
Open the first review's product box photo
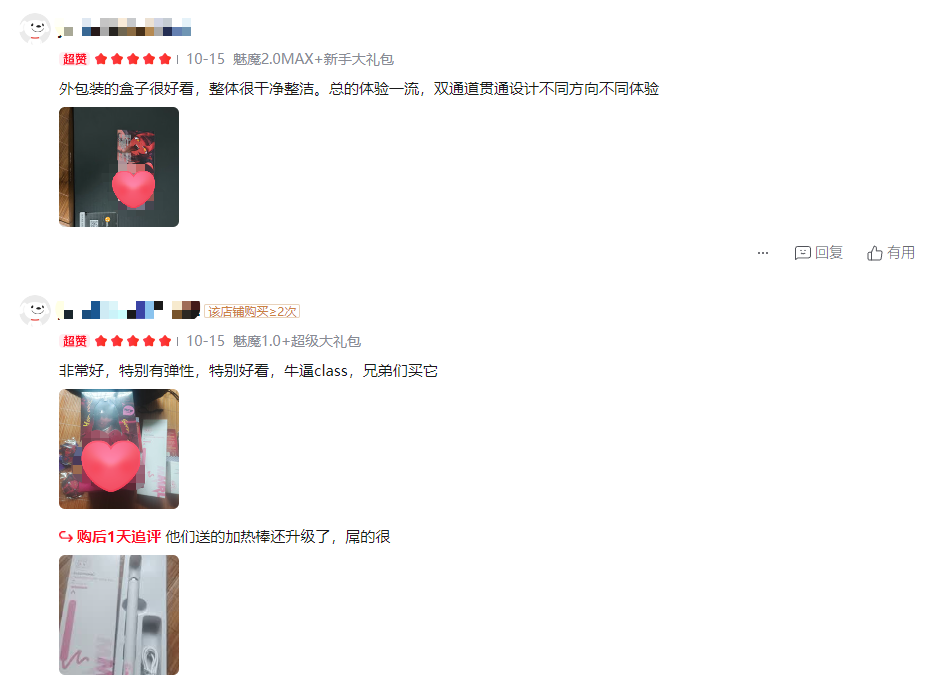(x=119, y=167)
